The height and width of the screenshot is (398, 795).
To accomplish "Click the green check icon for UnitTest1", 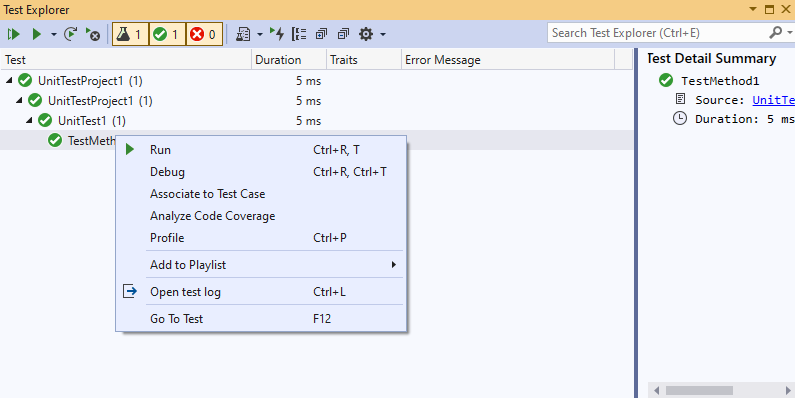I will tap(45, 120).
